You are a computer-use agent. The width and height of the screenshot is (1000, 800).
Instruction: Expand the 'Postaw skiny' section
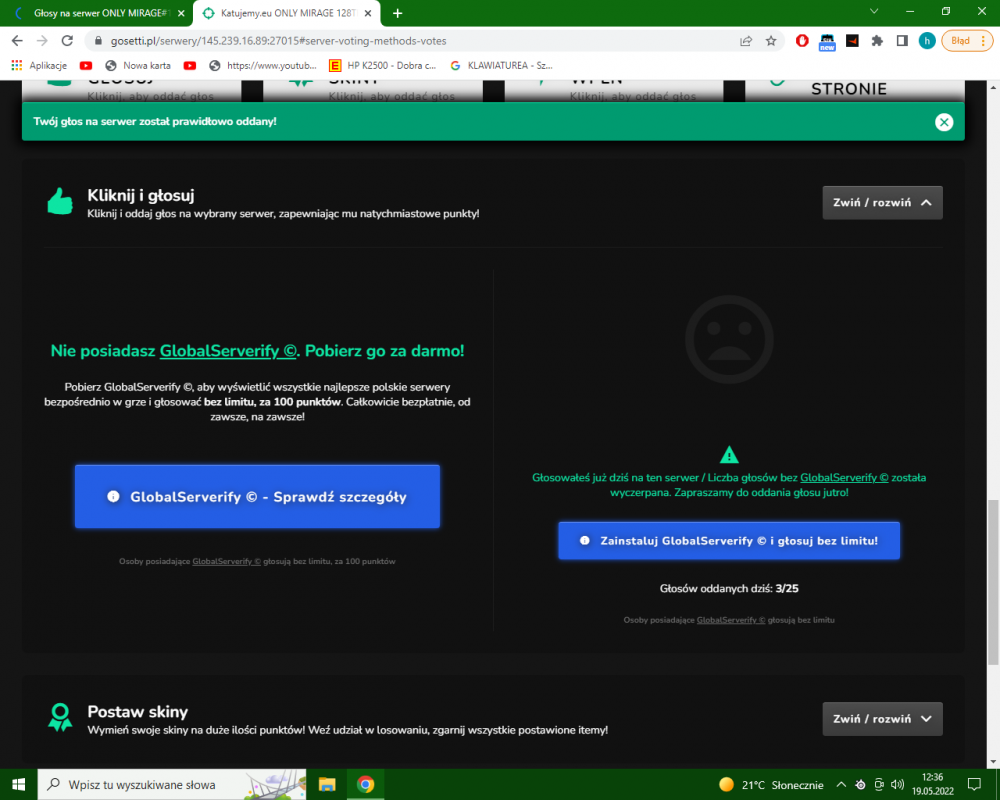pos(882,719)
